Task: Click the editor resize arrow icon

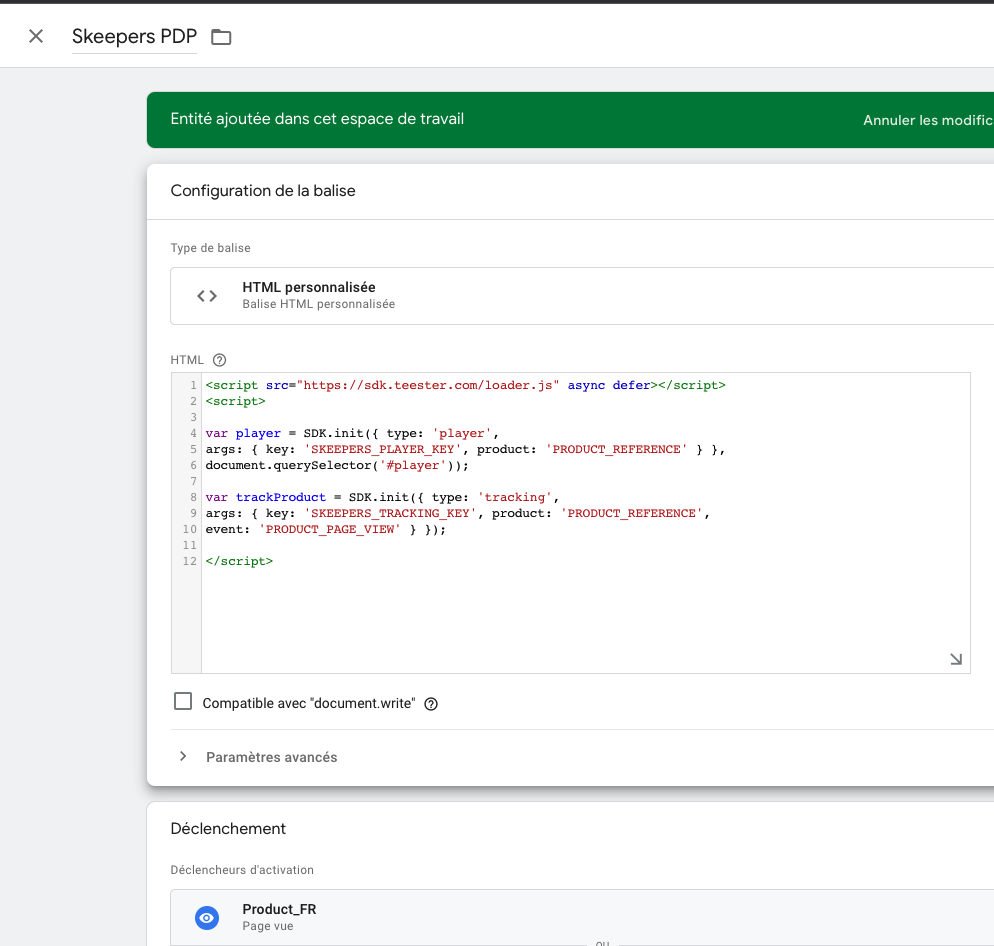Action: 955,659
